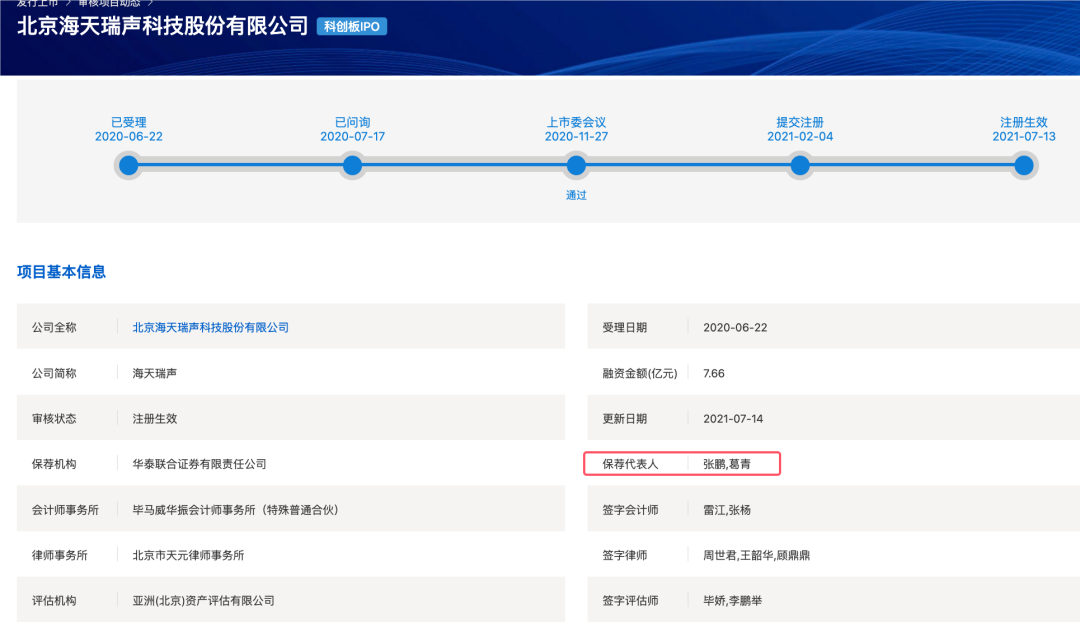
Task: Select the 上市委会议 milestone circle
Action: (x=576, y=165)
